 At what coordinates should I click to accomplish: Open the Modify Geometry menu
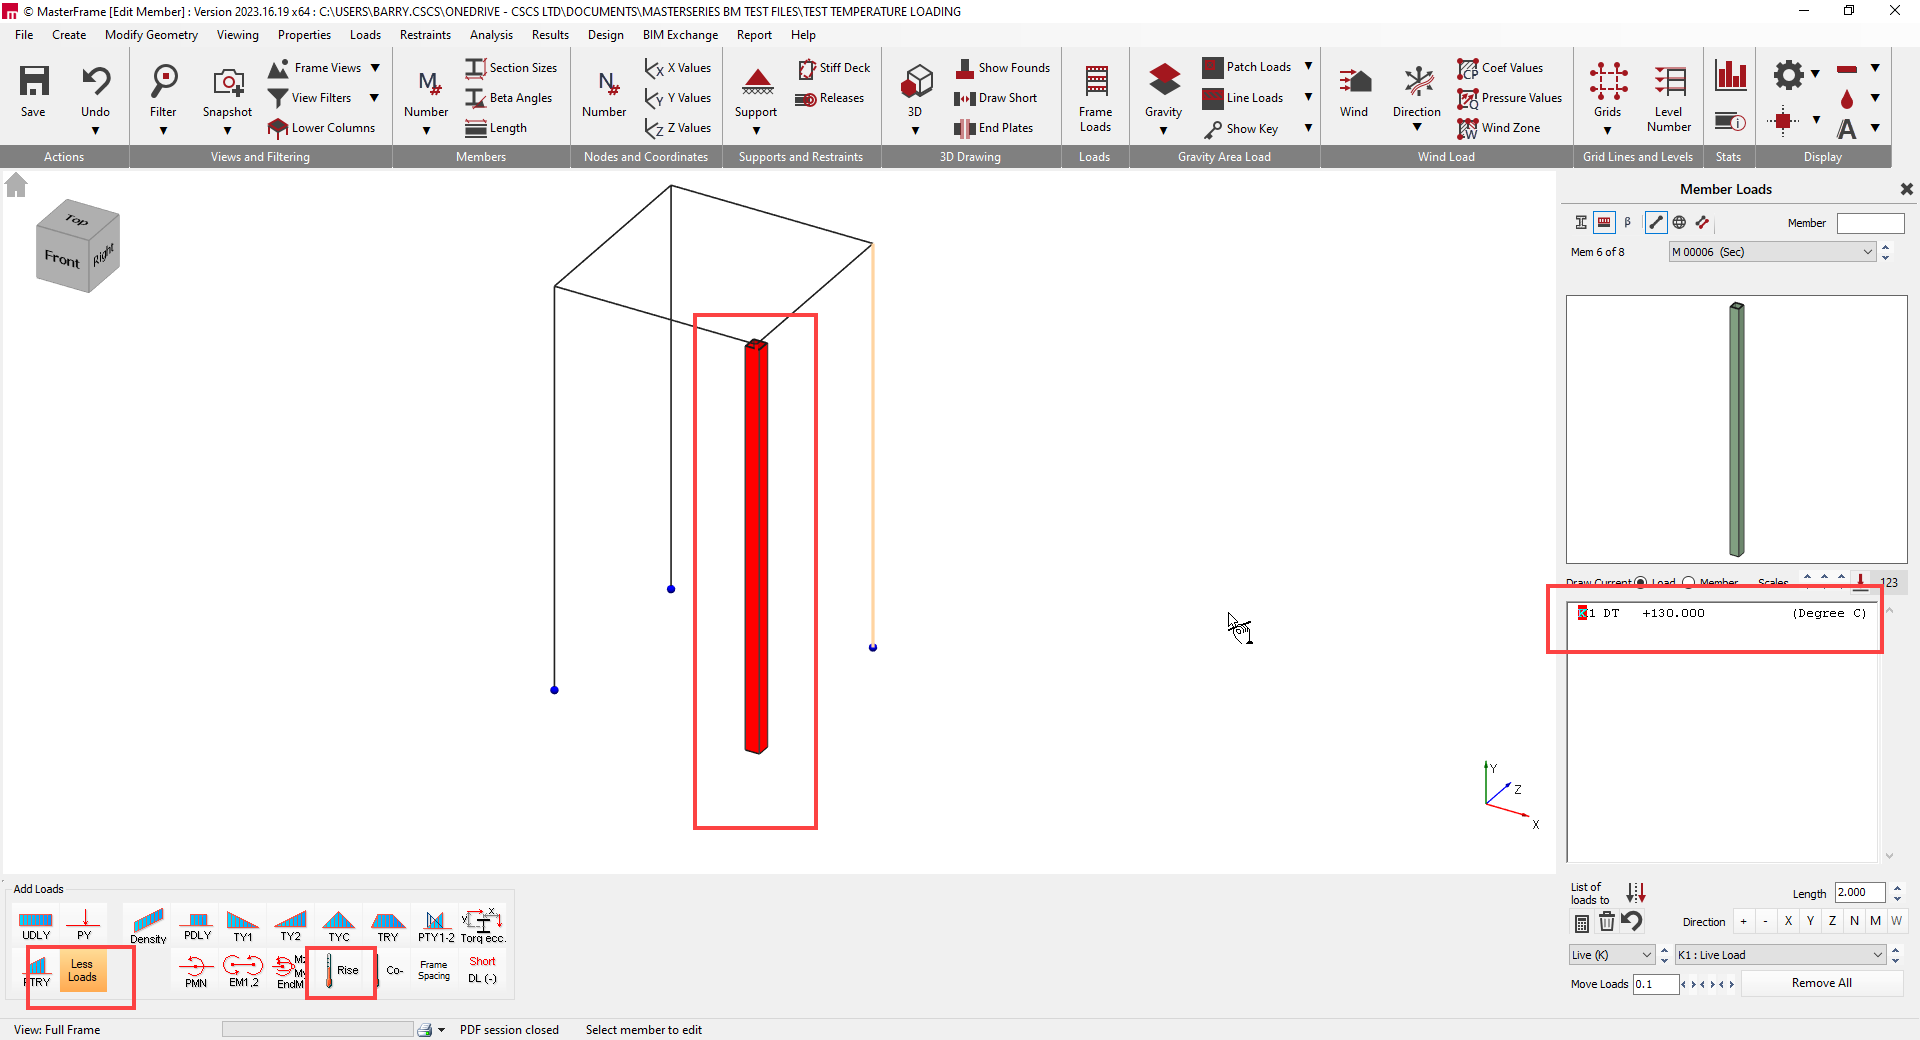[151, 35]
